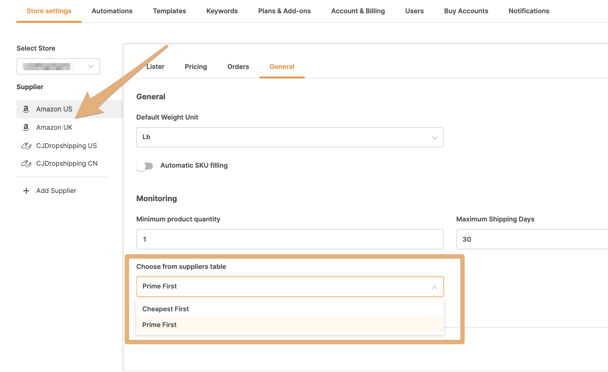Click the Choose from suppliers table label
Image resolution: width=608 pixels, height=372 pixels.
(181, 266)
